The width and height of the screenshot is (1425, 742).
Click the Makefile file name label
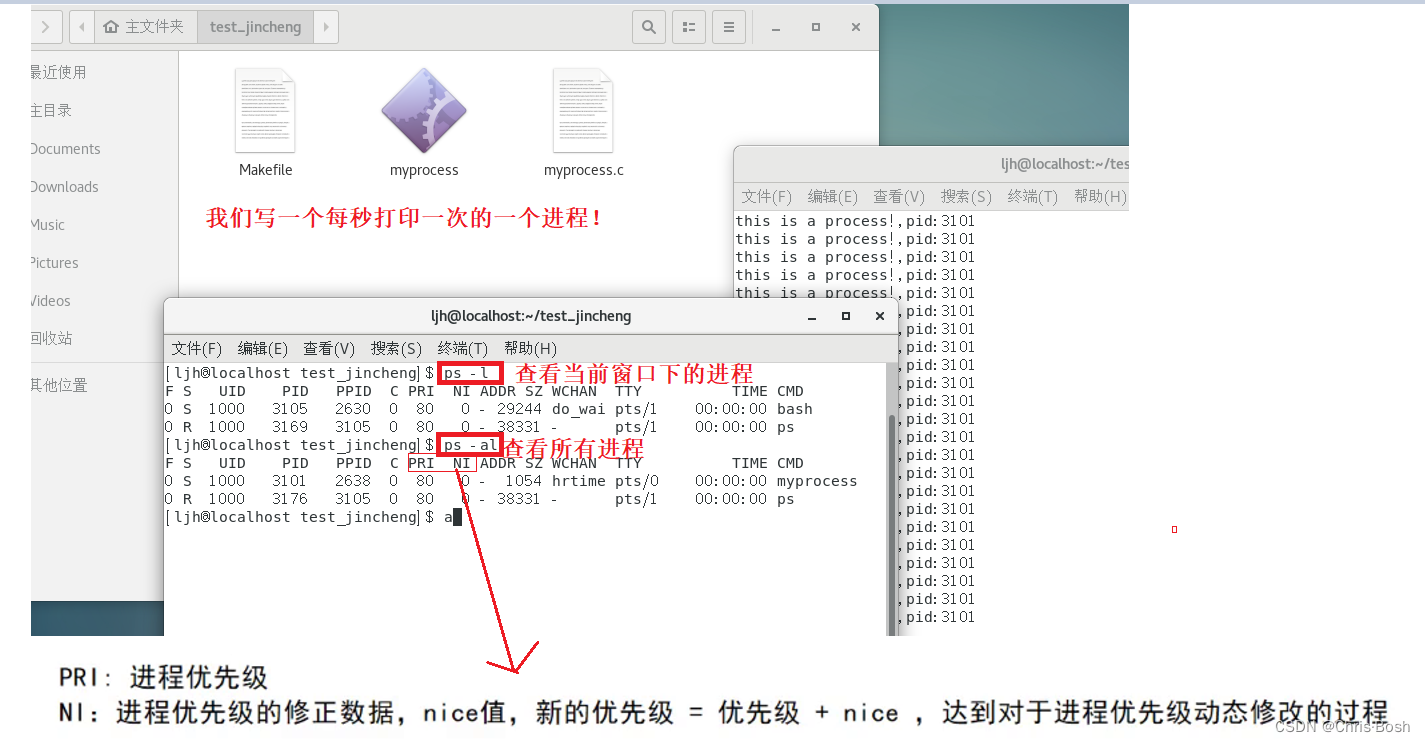pos(266,170)
